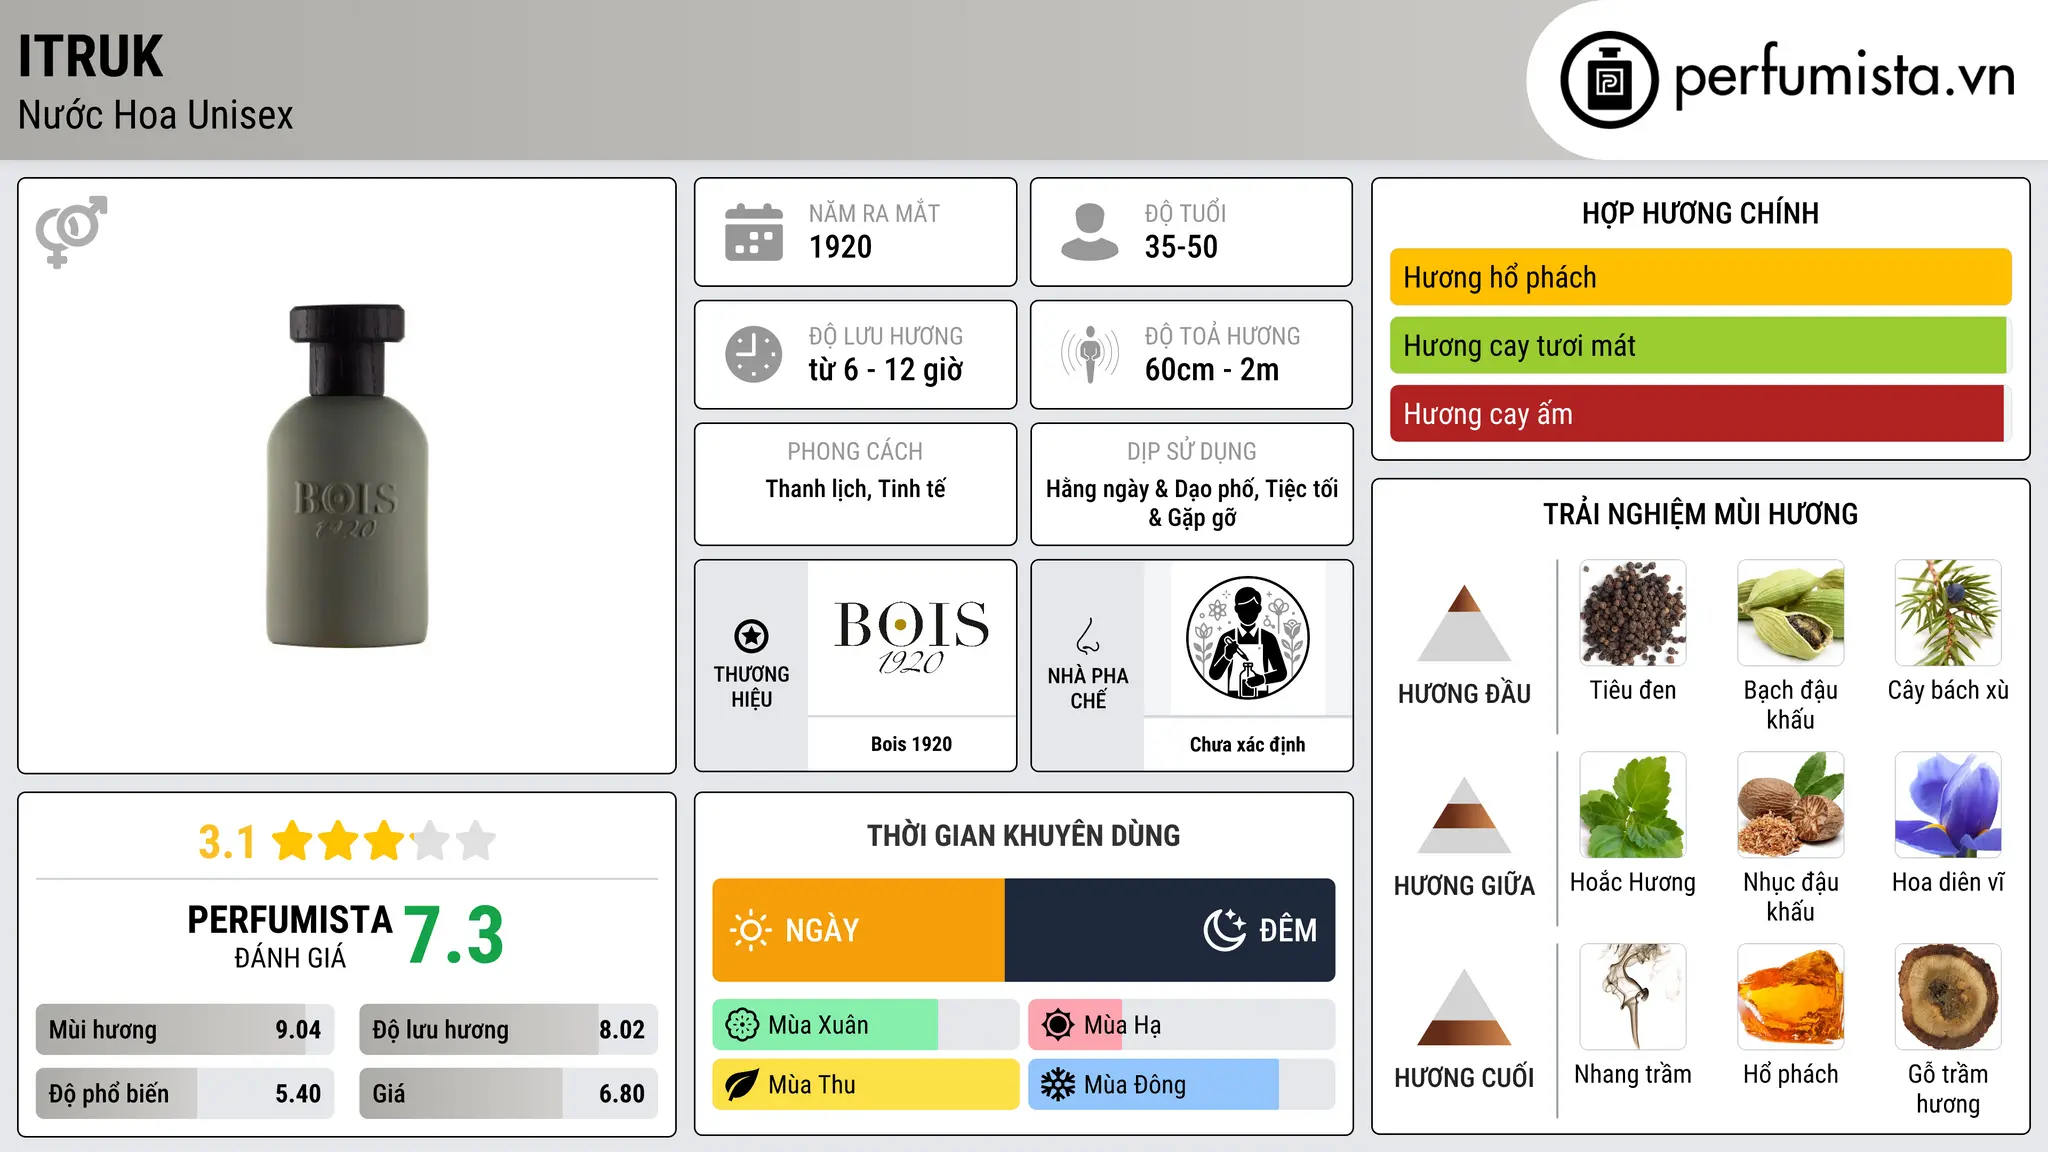Click the Hoắc Hương note name
2048x1152 pixels.
point(1633,882)
